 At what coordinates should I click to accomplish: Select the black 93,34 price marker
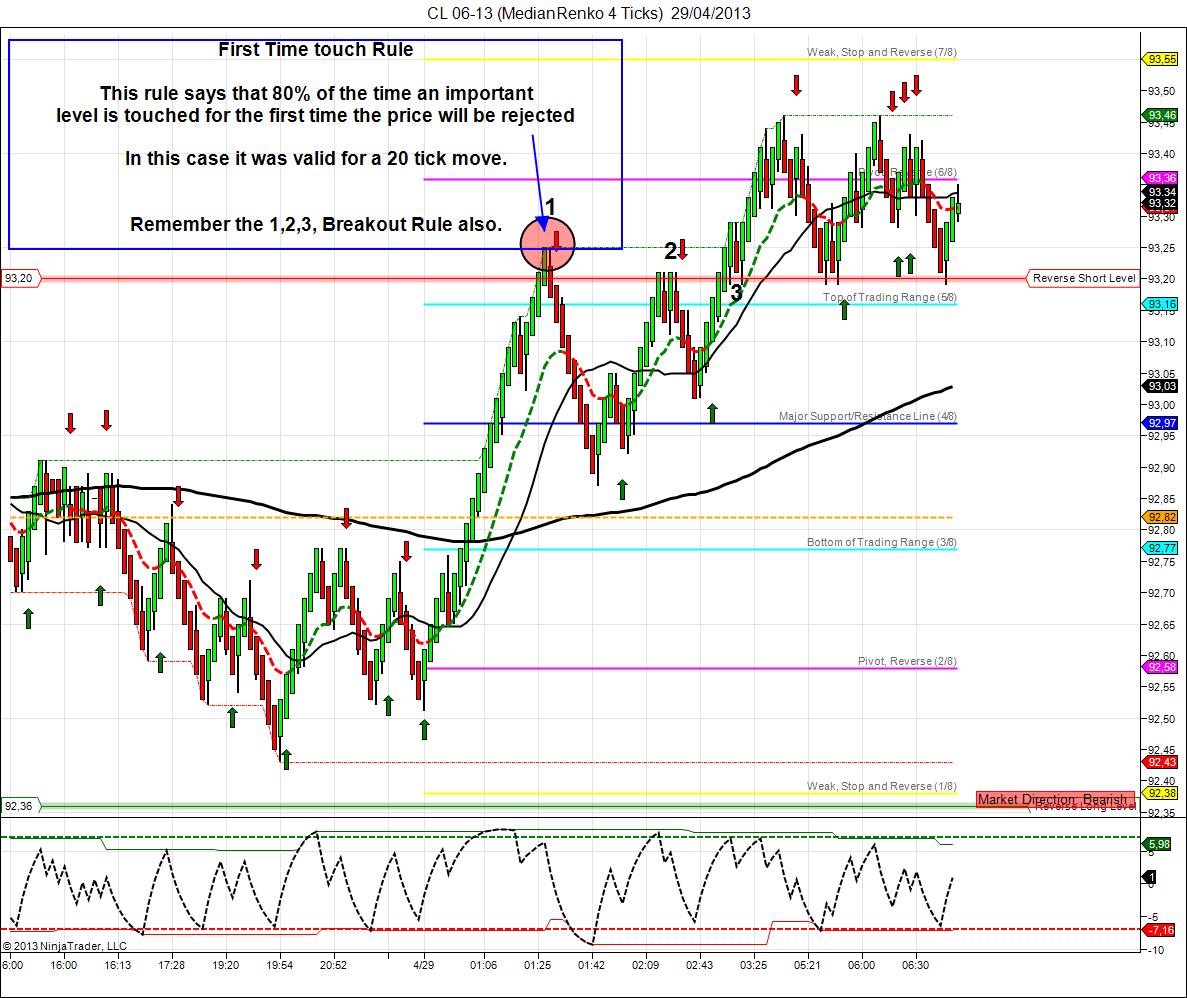coord(1161,192)
